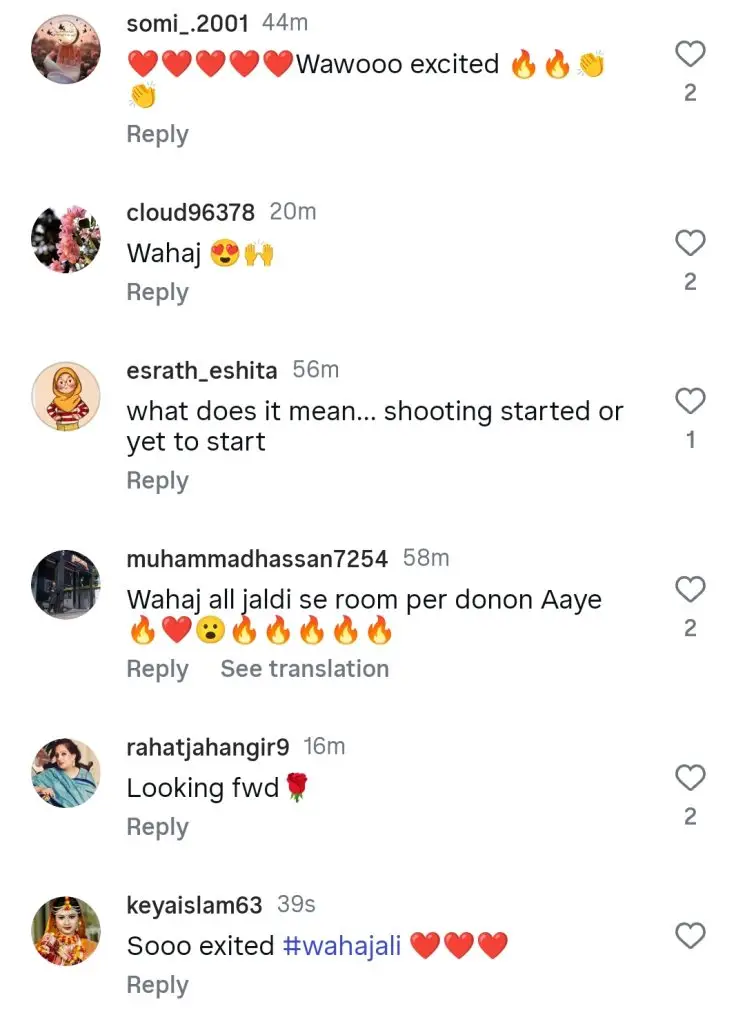Reply to esrath_eshita's question
745x1024 pixels.
tap(157, 481)
